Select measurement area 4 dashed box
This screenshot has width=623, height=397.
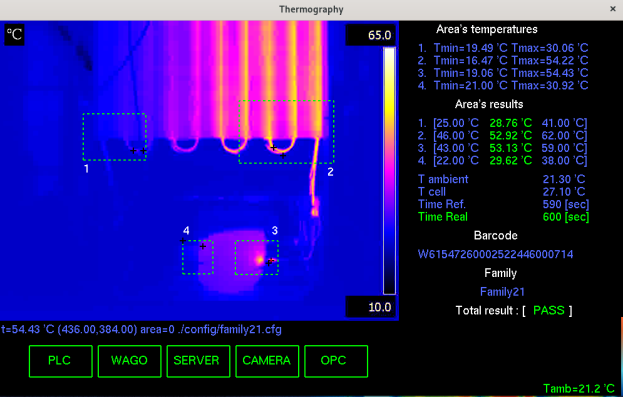pos(198,257)
